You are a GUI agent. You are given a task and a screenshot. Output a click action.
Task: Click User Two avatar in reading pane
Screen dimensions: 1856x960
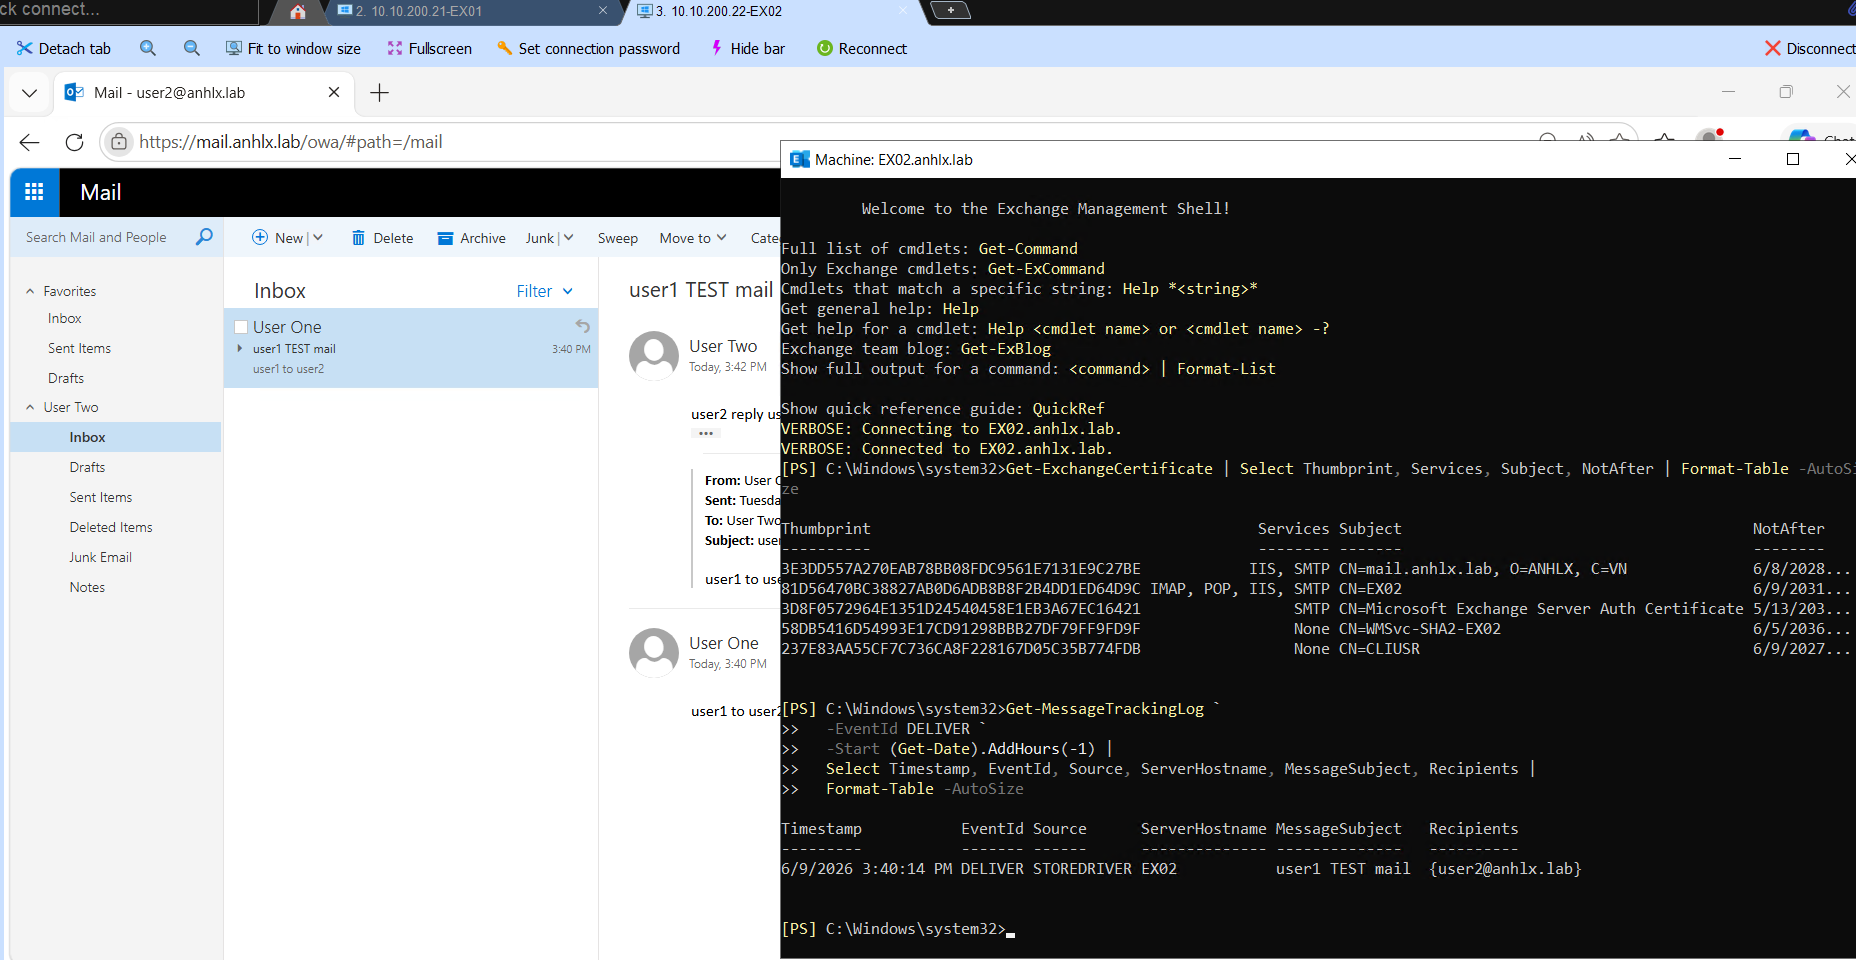[x=654, y=356]
